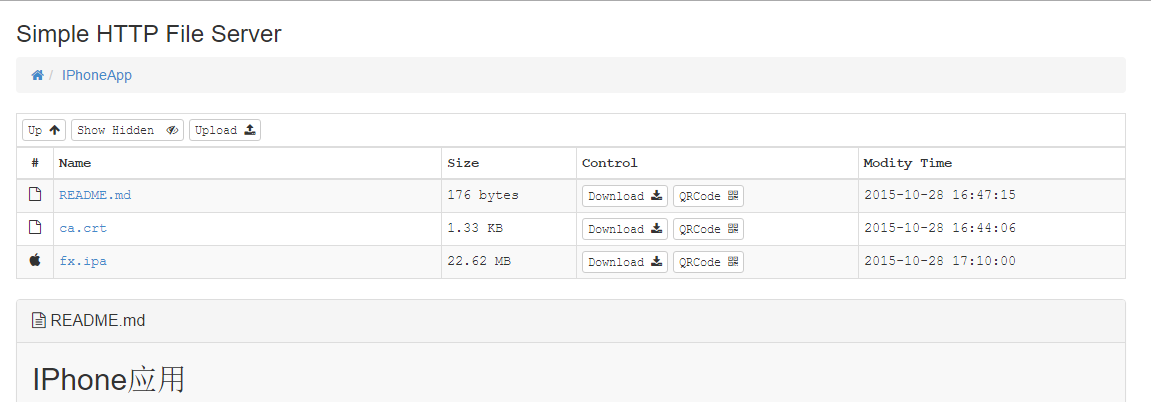Viewport: 1151px width, 402px height.
Task: Click the home icon in breadcrumb
Action: (x=37, y=75)
